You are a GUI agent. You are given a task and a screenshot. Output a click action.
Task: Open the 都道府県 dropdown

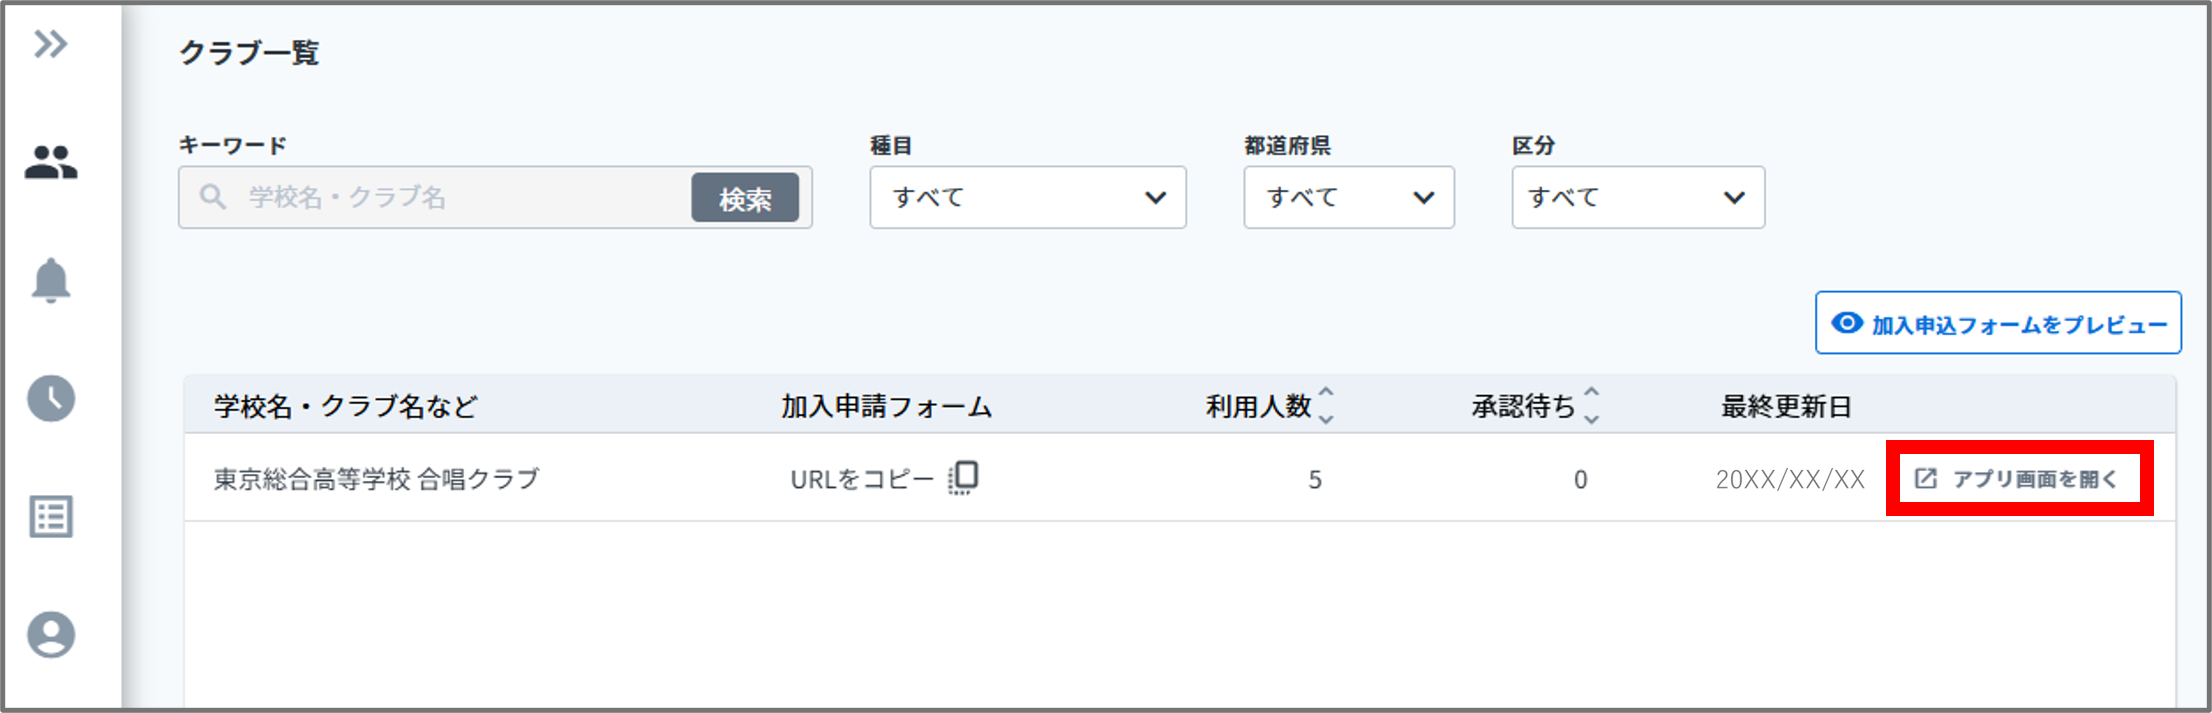pyautogui.click(x=1349, y=197)
